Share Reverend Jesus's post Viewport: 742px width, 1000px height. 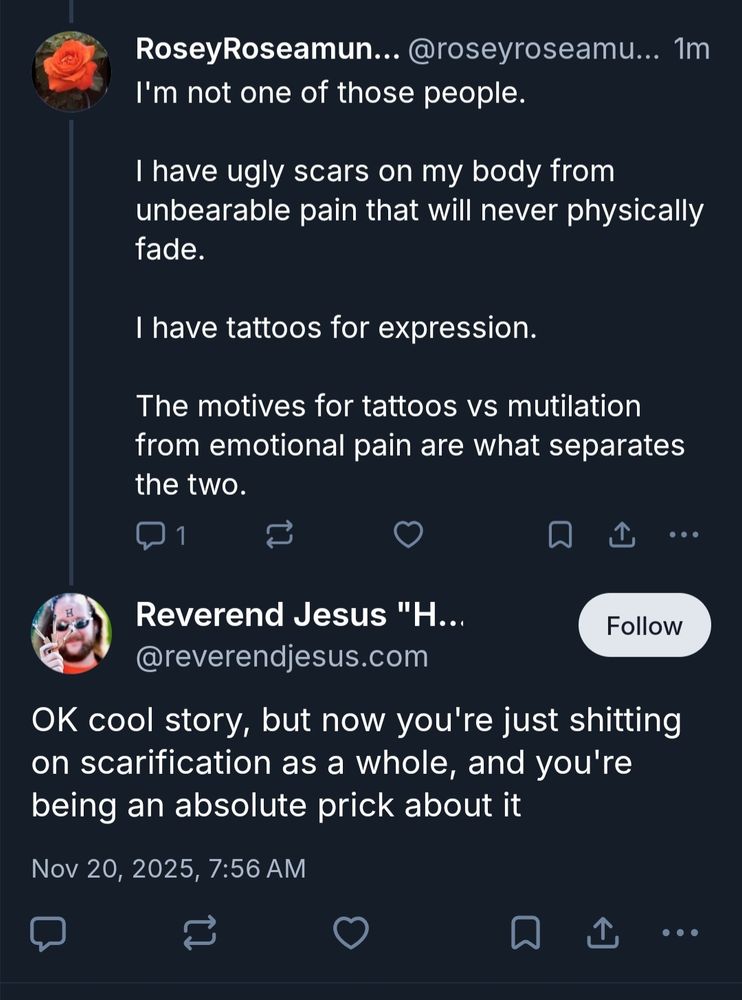click(x=602, y=933)
